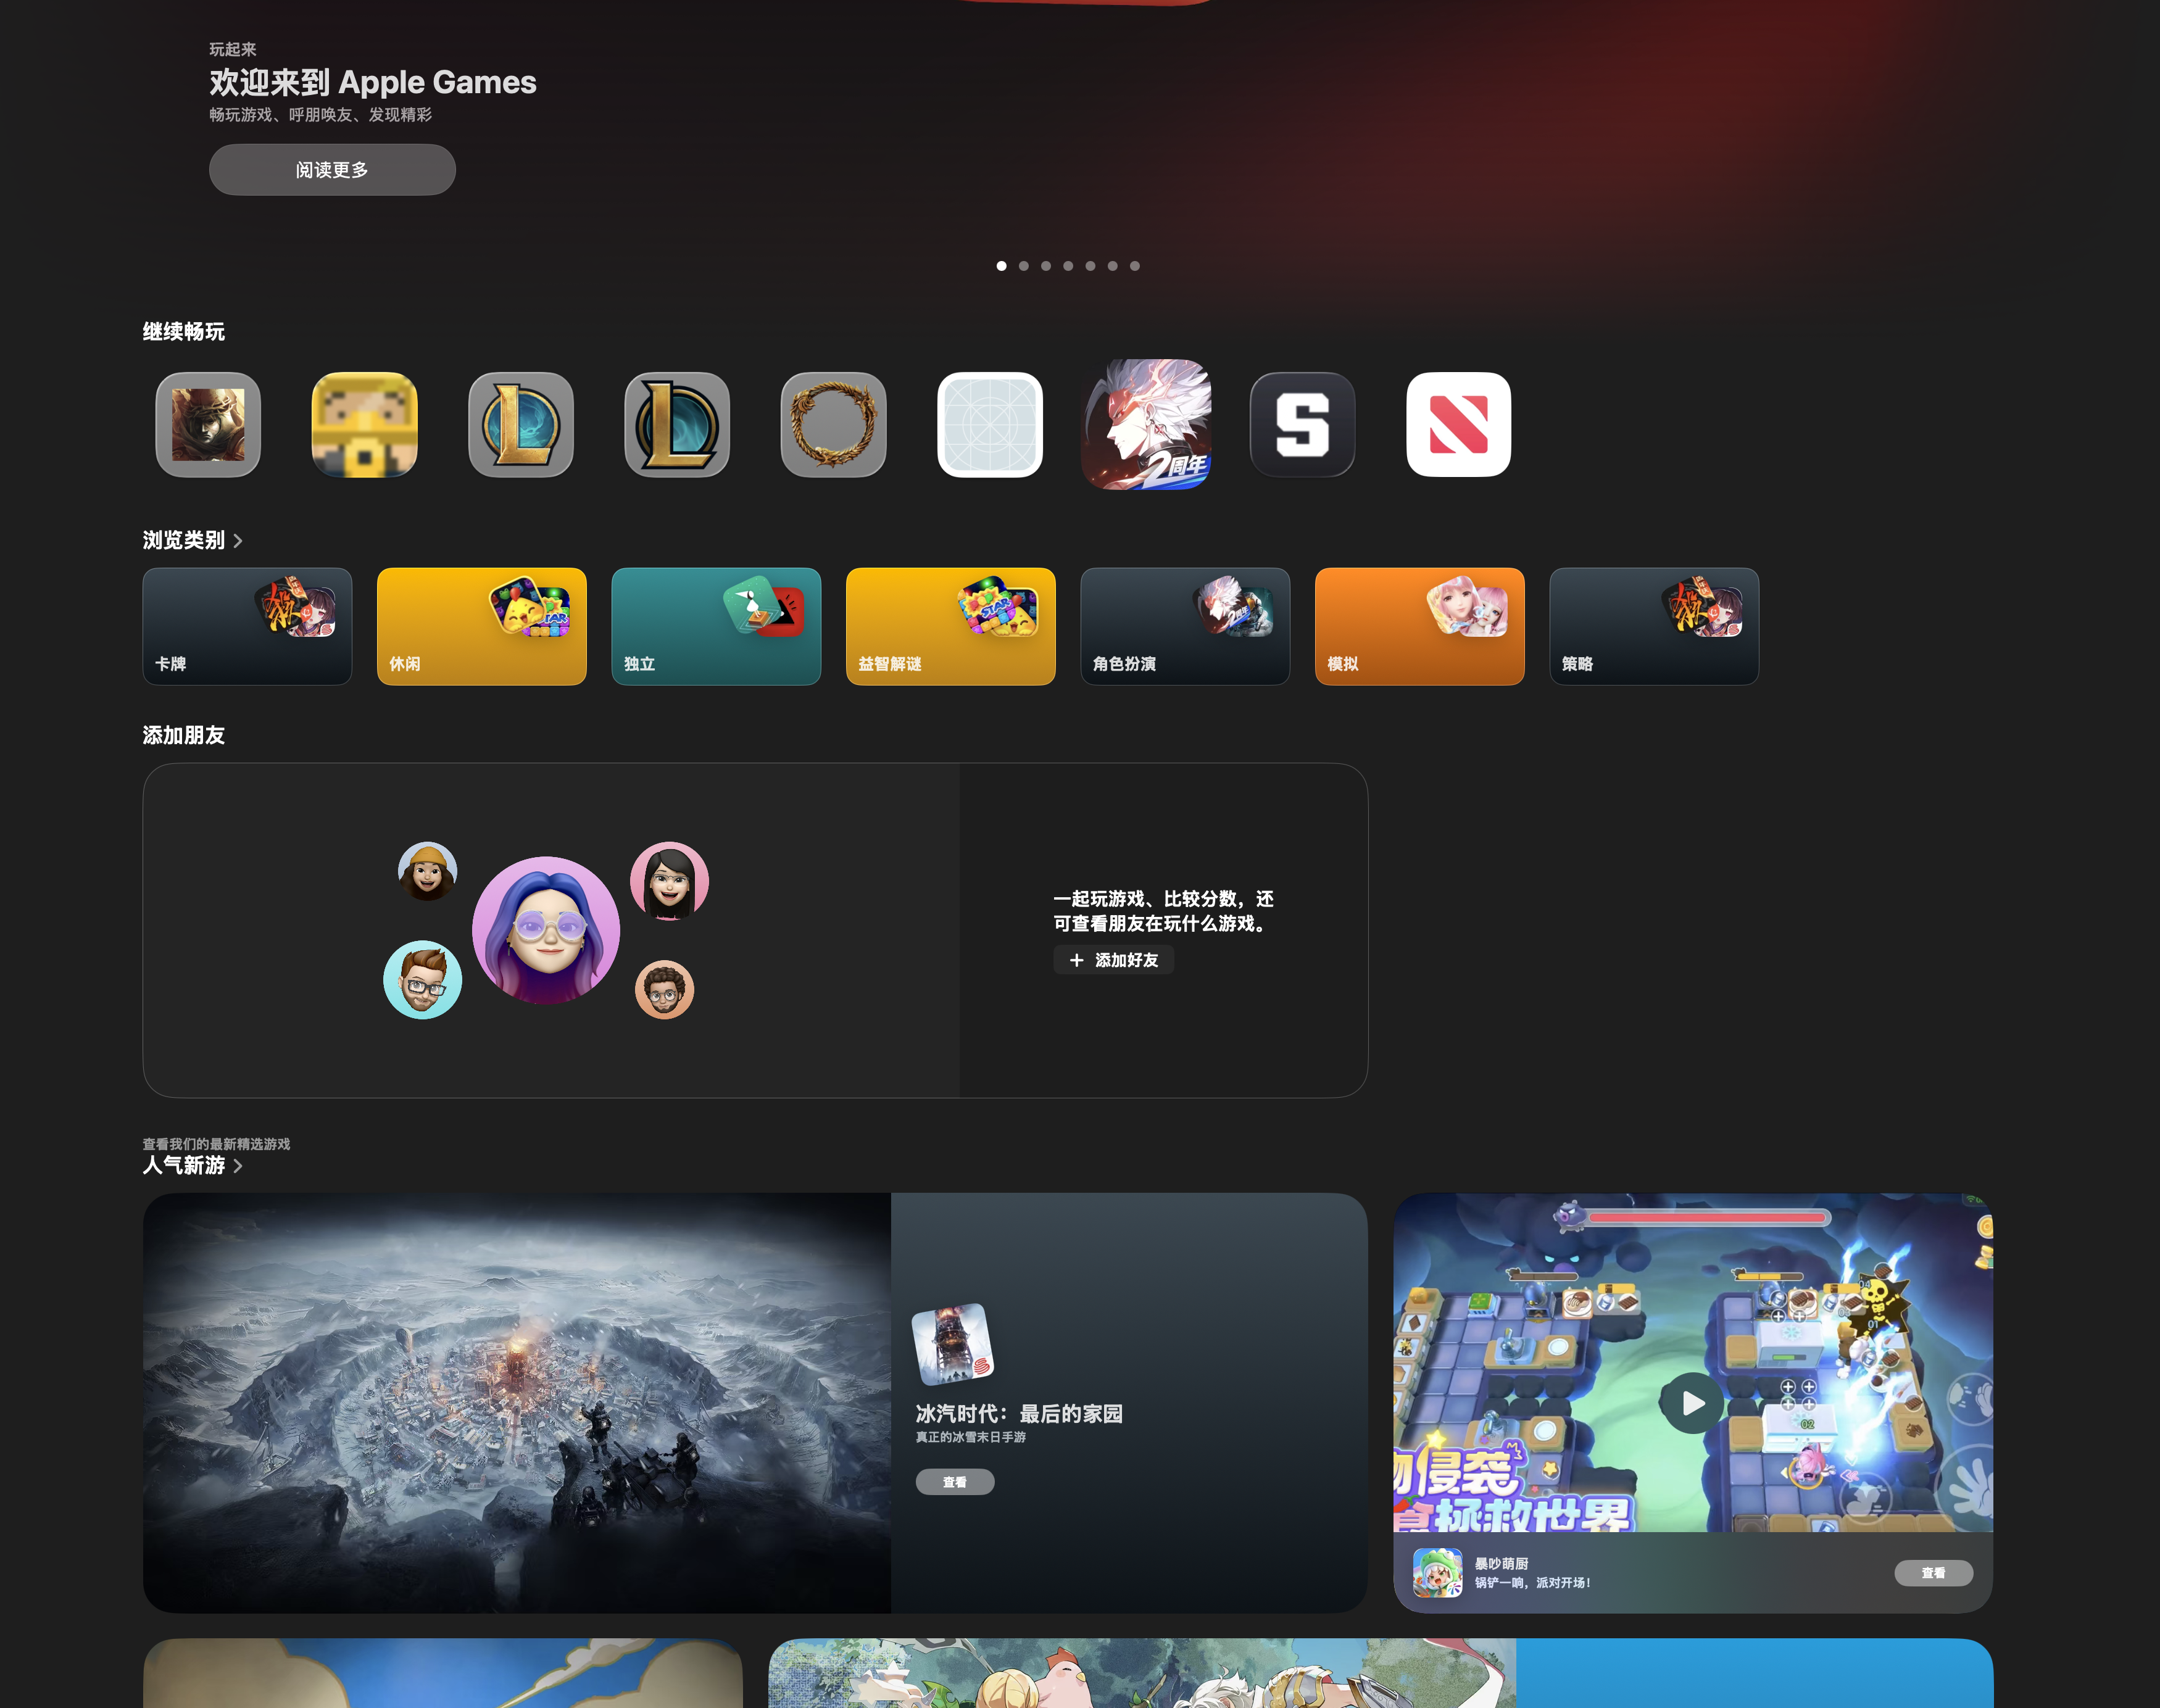This screenshot has height=1708, width=2160.
Task: Click the 查看我们的最新精选游戏 caption
Action: pyautogui.click(x=216, y=1144)
